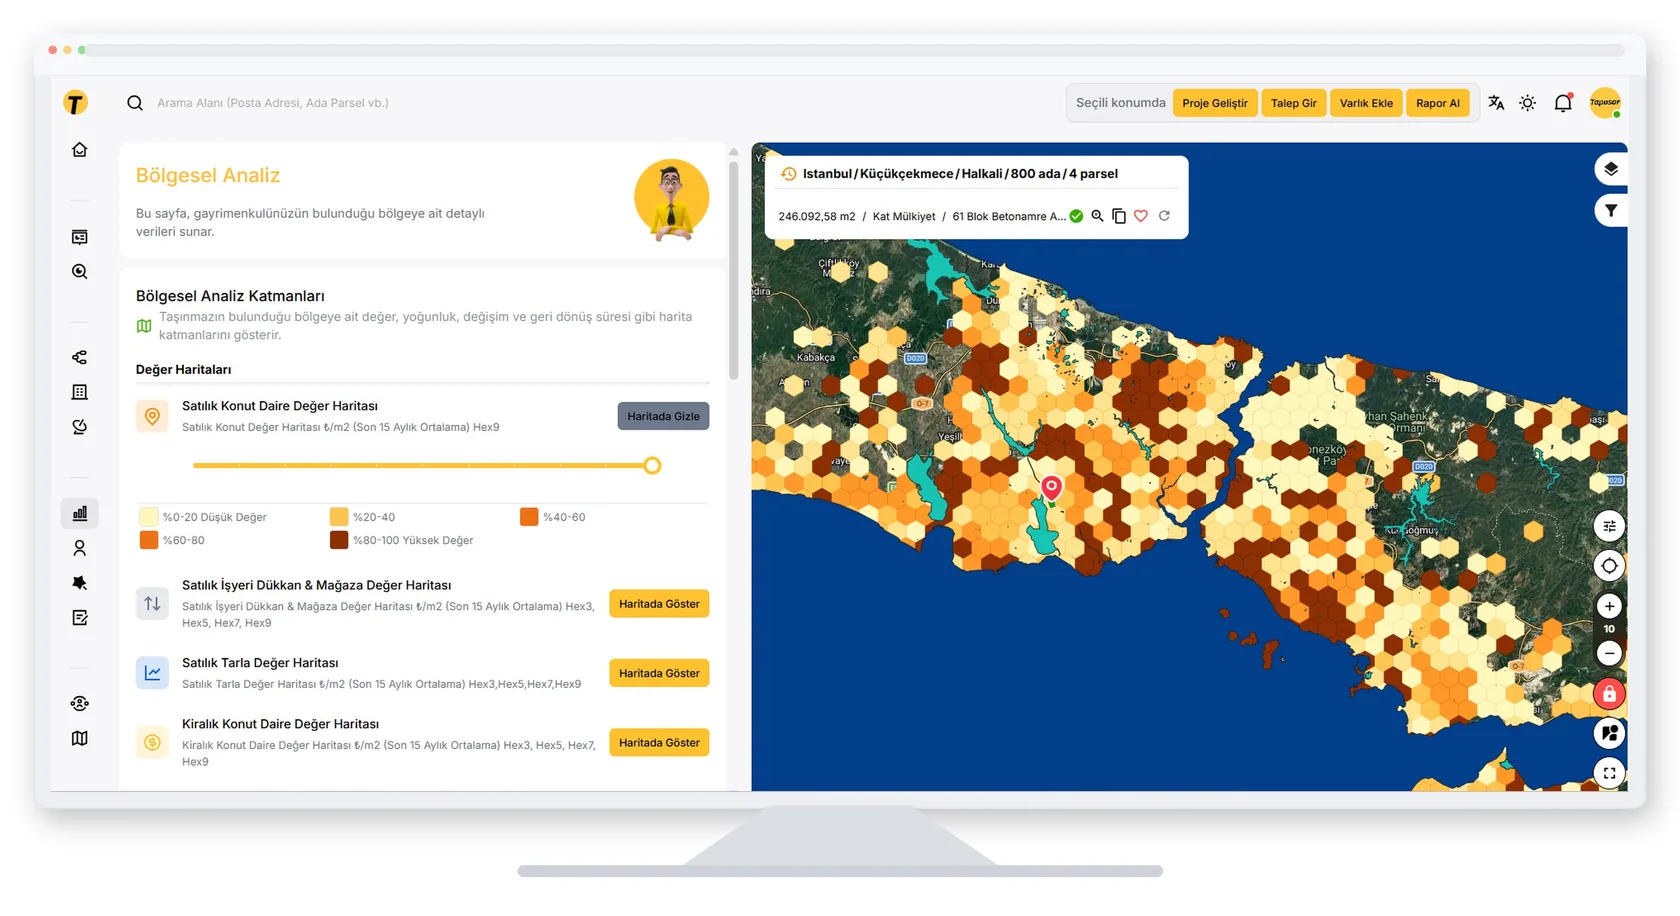Screen dimensions: 1680x916
Task: Open map settings sliders icon
Action: point(1609,526)
